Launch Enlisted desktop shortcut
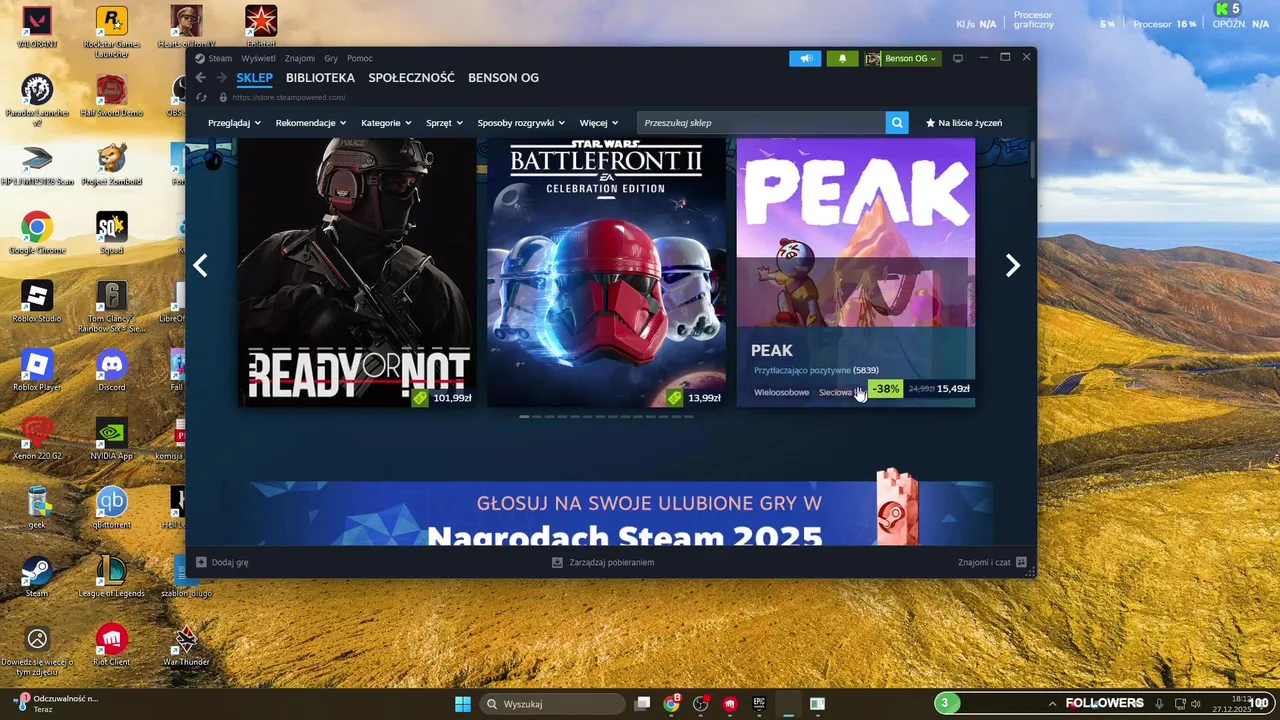Screen dimensions: 1280x720 pos(261,27)
